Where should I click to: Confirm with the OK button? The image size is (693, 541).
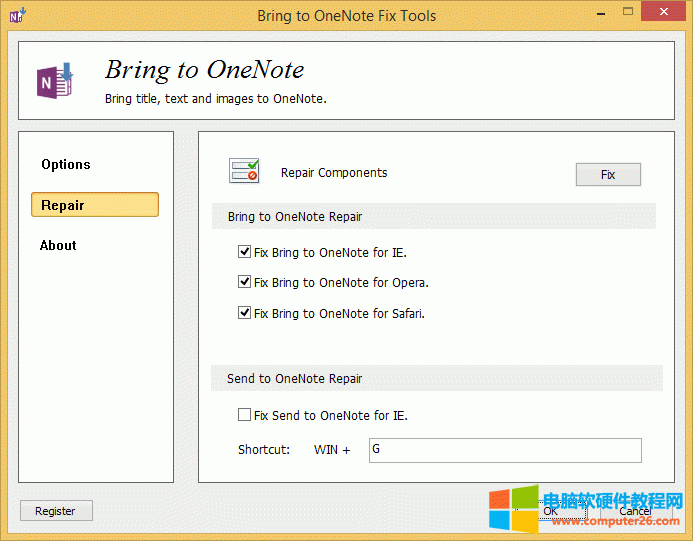tap(551, 511)
